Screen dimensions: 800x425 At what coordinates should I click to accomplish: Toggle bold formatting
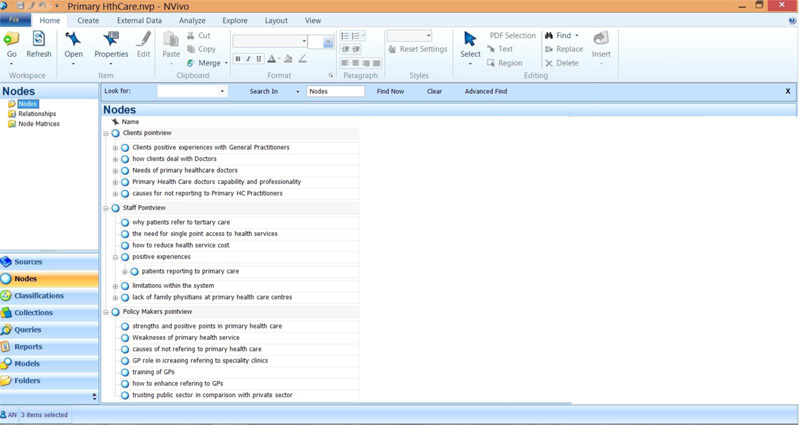[x=238, y=60]
